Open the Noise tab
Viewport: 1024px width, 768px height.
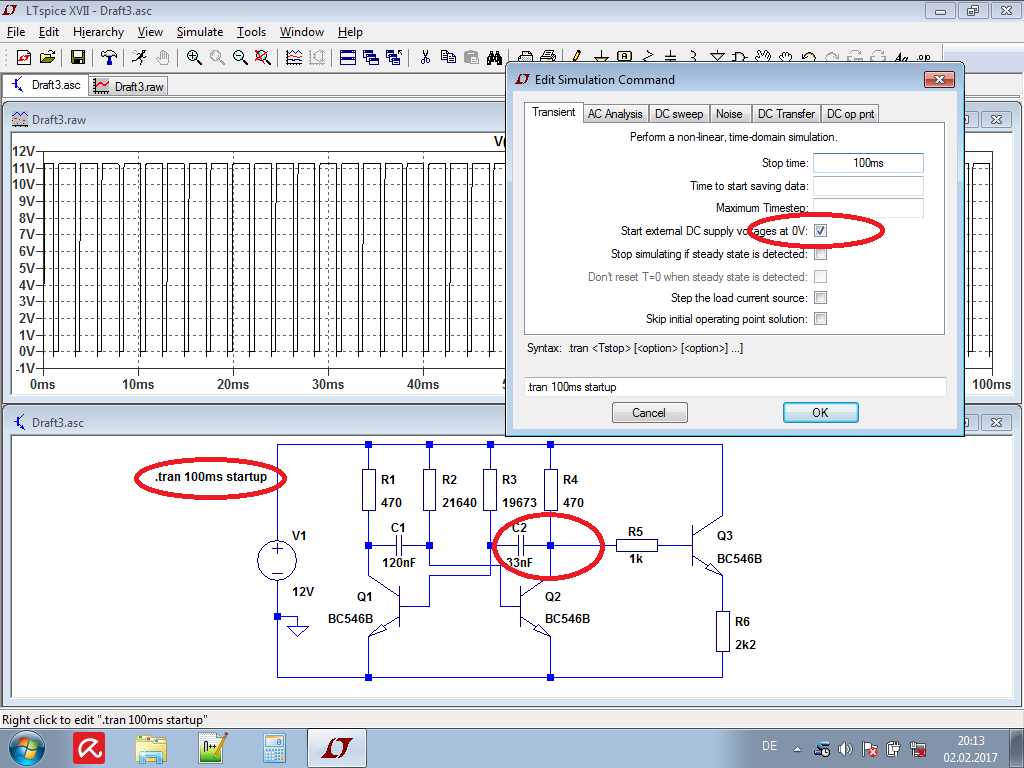729,114
